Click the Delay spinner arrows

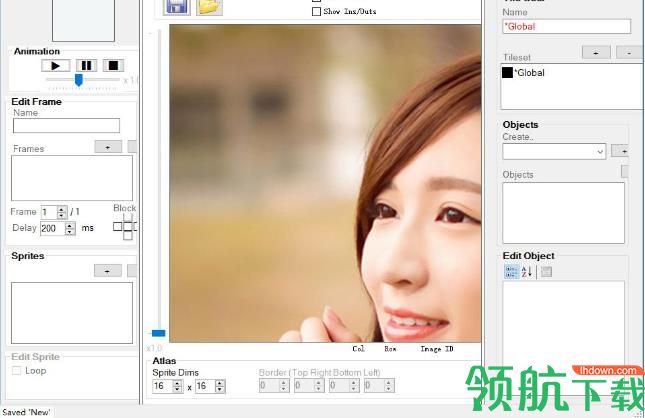tap(70, 228)
